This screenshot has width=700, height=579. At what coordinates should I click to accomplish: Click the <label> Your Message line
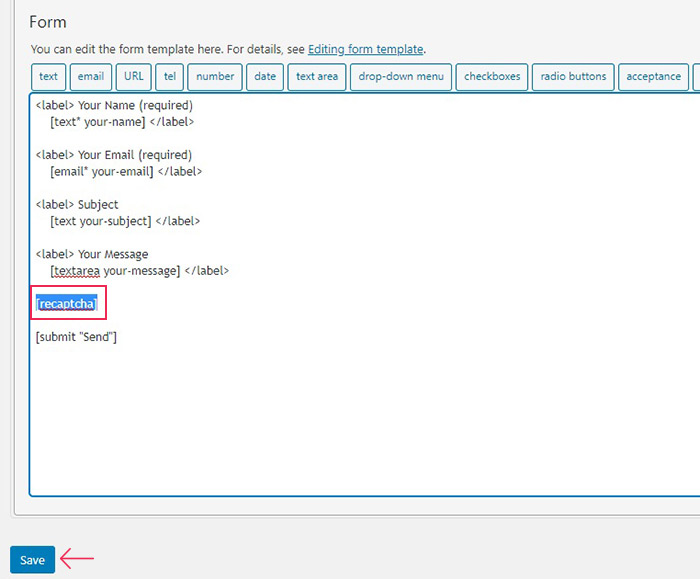[x=92, y=254]
